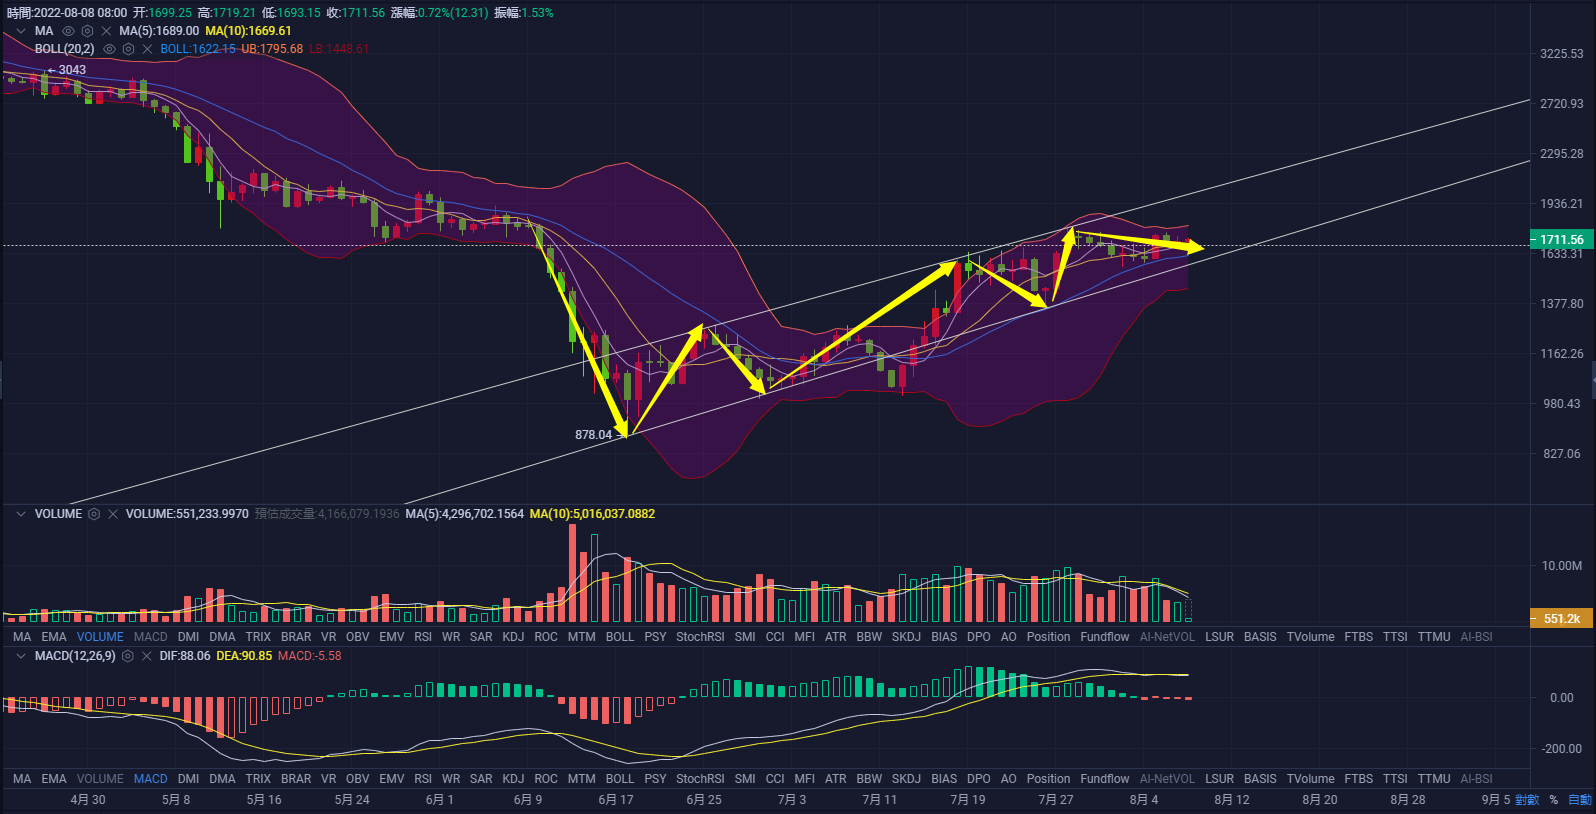Image resolution: width=1596 pixels, height=814 pixels.
Task: Select CCI tab in bottom indicator row
Action: (775, 779)
